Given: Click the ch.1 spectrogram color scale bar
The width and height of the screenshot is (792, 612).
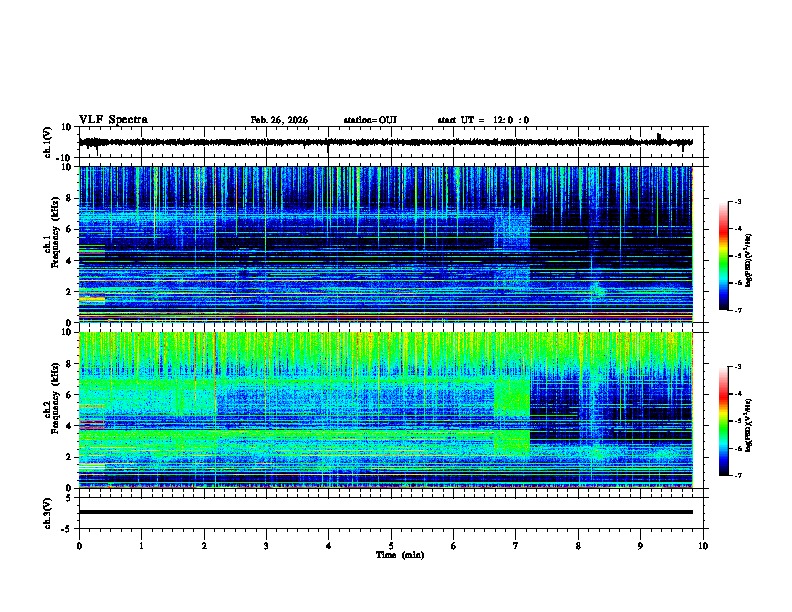Looking at the screenshot, I should (723, 256).
